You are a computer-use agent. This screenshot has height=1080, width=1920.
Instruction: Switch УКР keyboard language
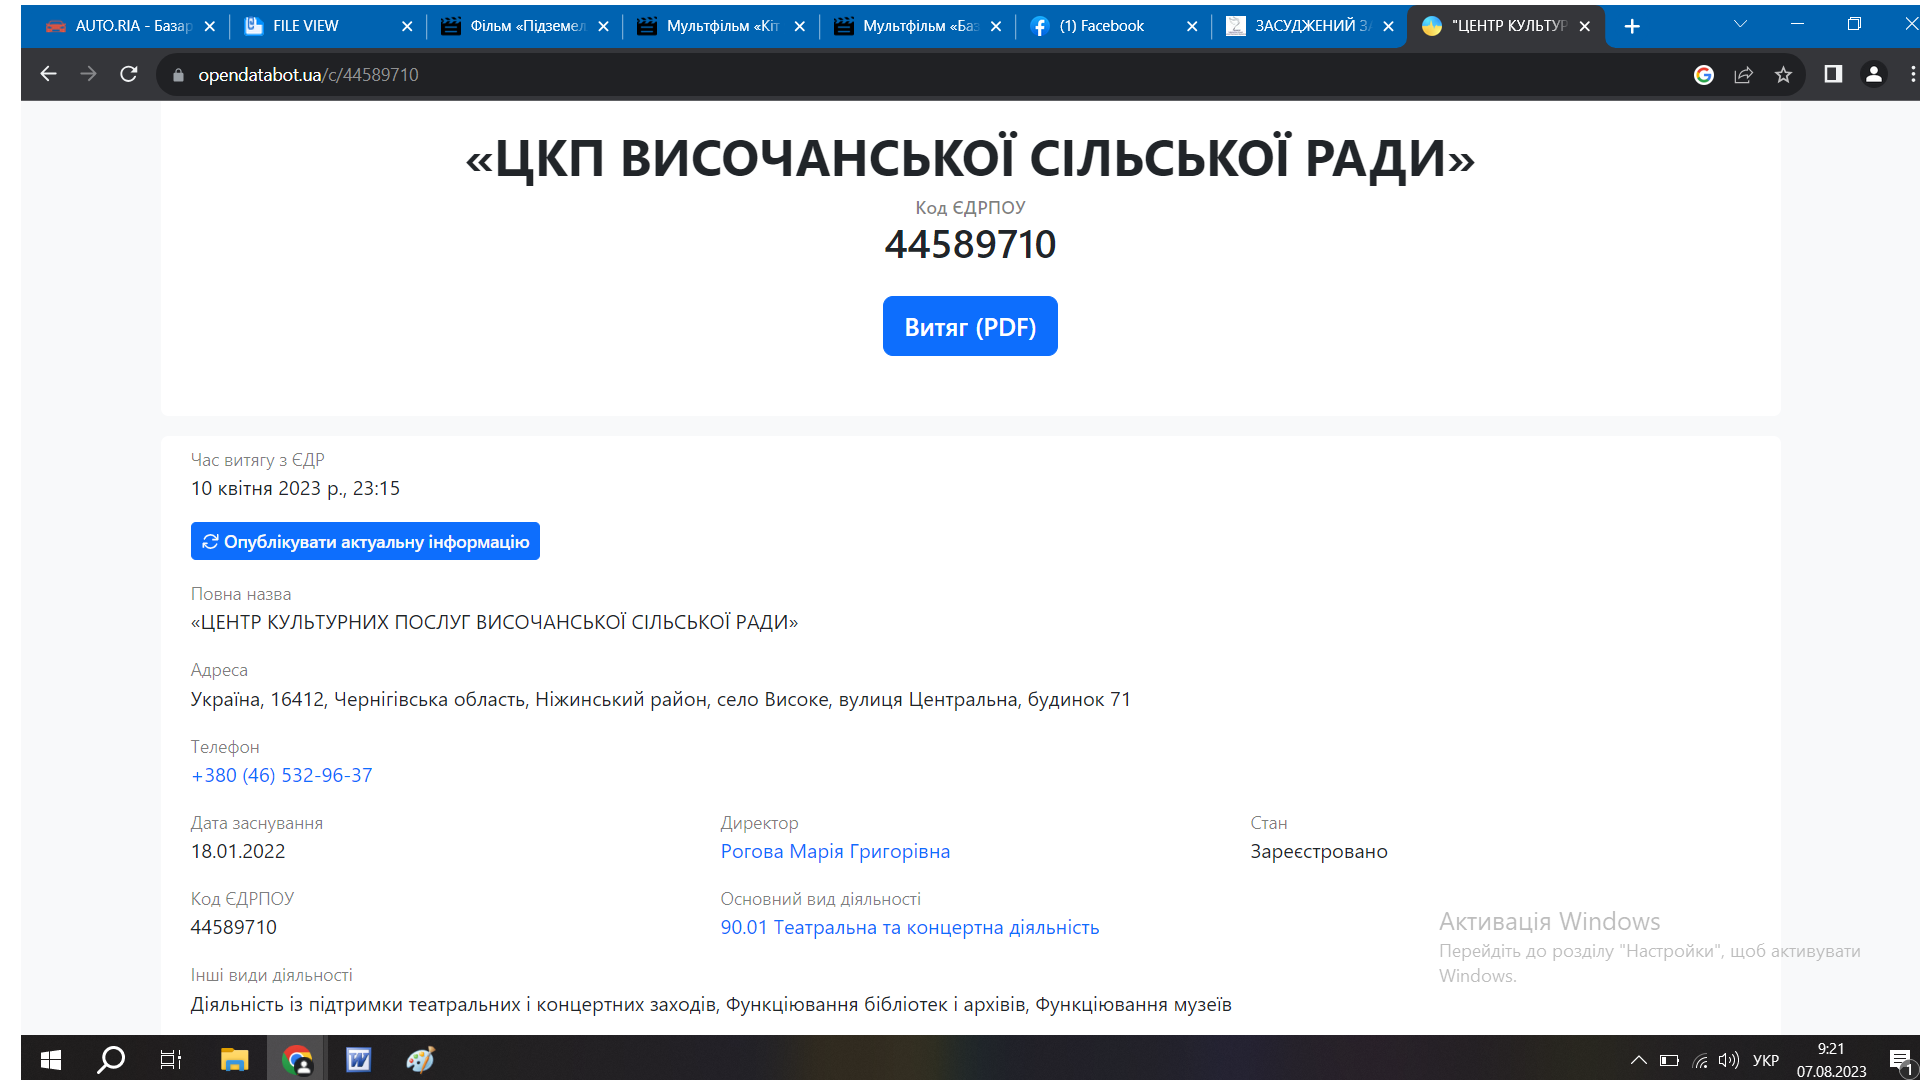[x=1766, y=1060]
